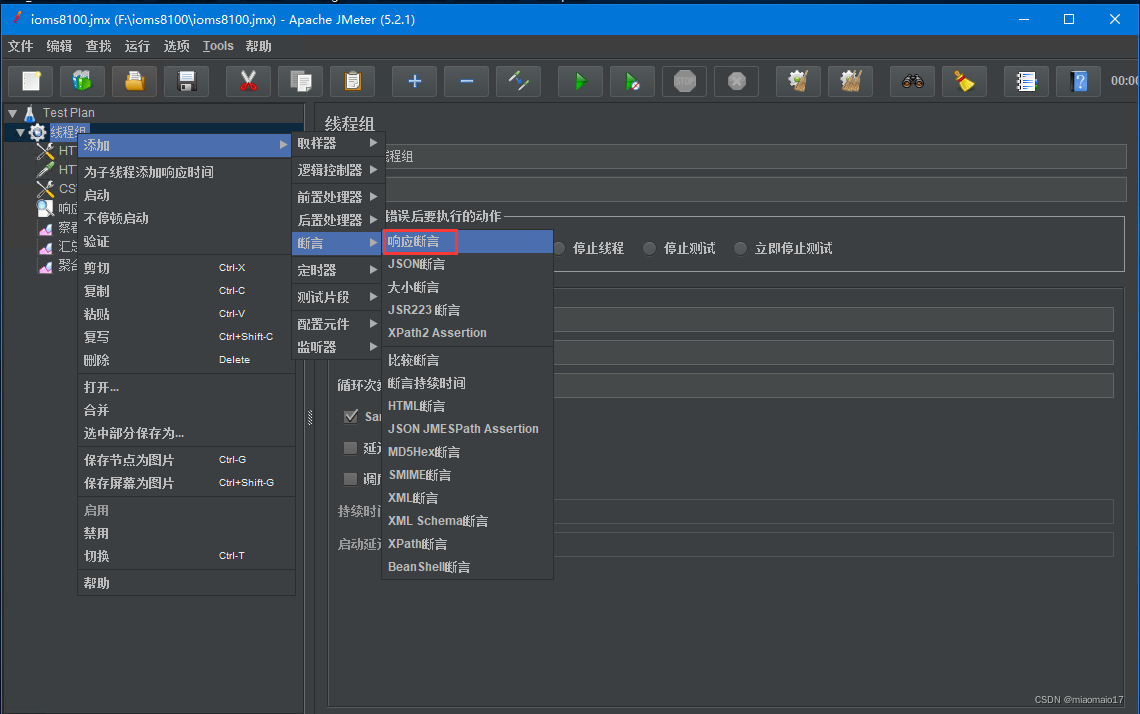The height and width of the screenshot is (714, 1140).
Task: Open the Function helper list icon
Action: (x=1026, y=81)
